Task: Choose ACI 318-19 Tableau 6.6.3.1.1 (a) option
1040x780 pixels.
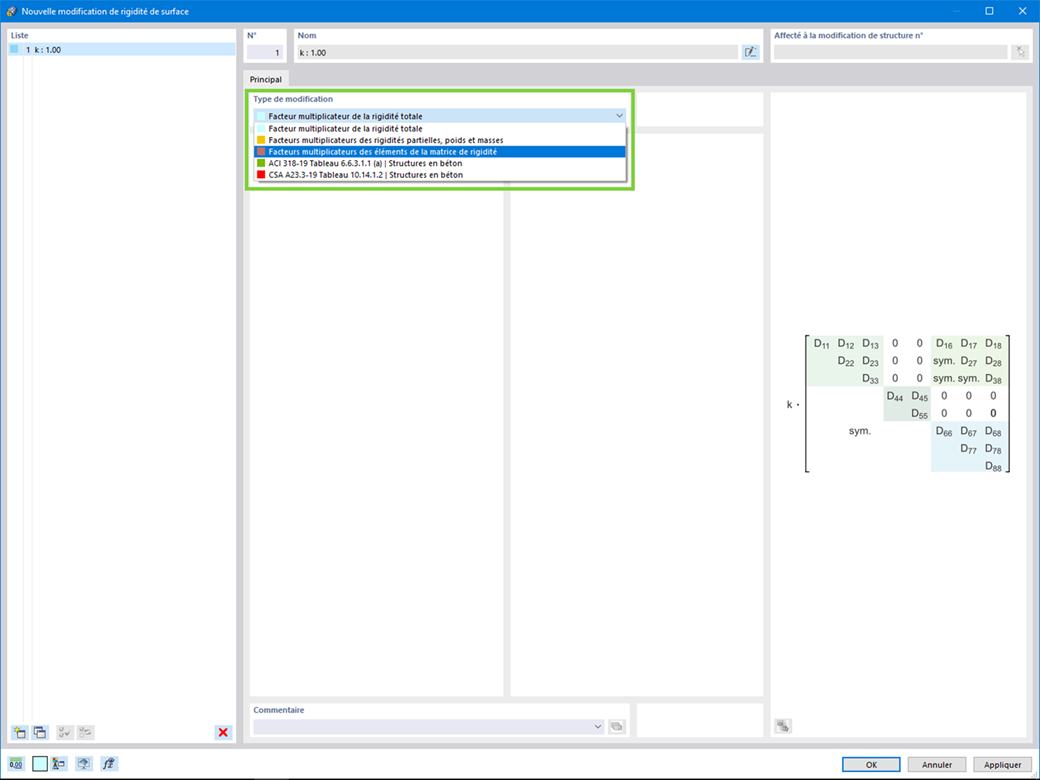Action: (x=440, y=163)
